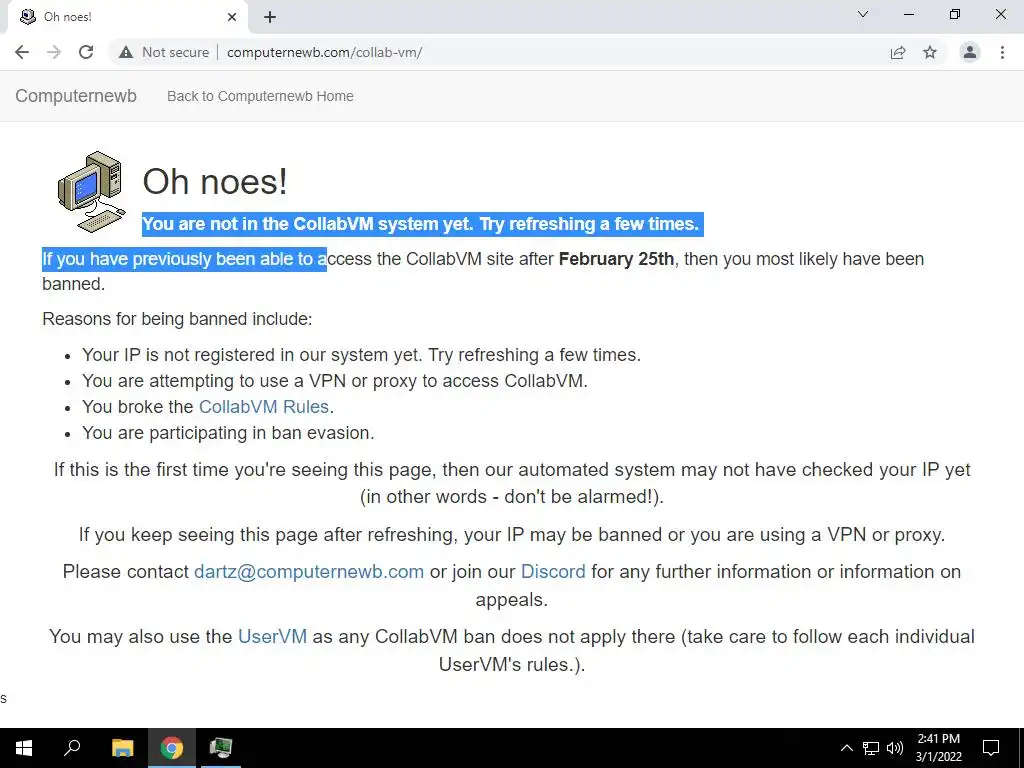The image size is (1024, 768).
Task: Open a new tab with the plus button
Action: 270,18
